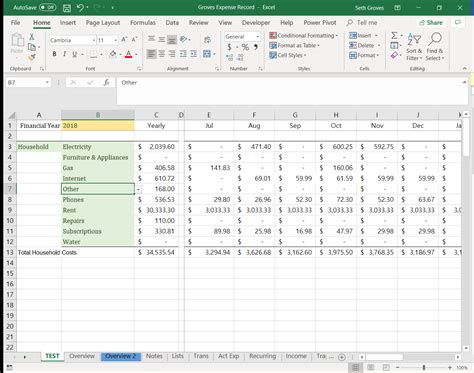Open the Find & Select menu
The height and width of the screenshot is (373, 474).
pos(435,46)
